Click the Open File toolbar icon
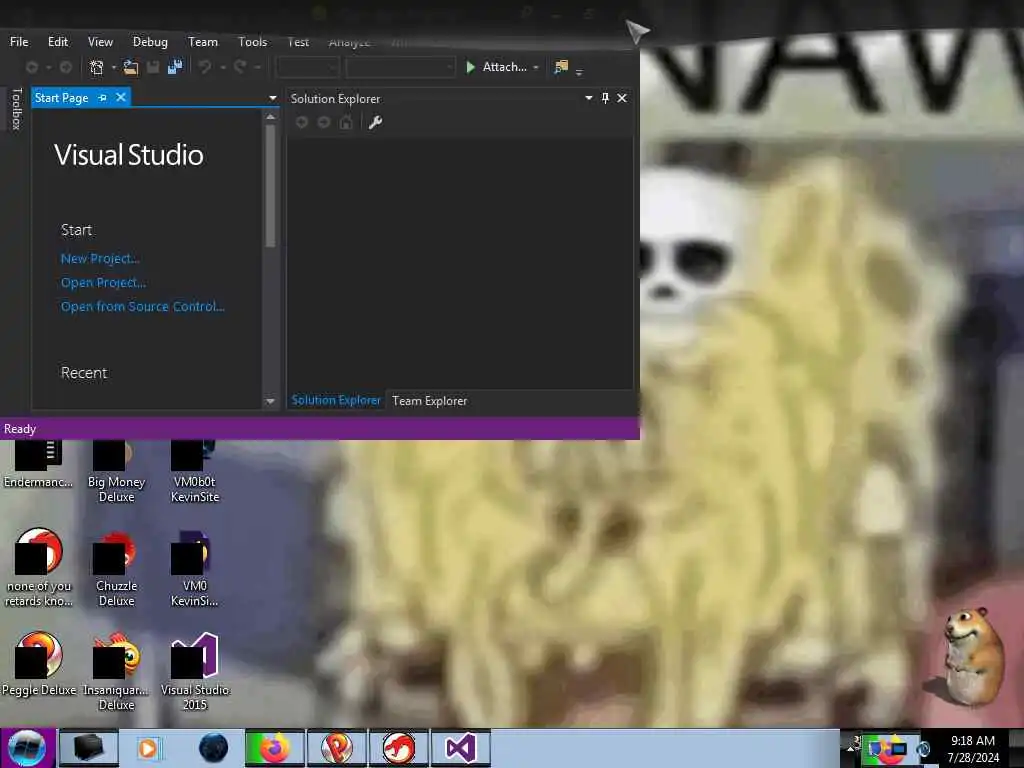The width and height of the screenshot is (1024, 768). coord(131,67)
